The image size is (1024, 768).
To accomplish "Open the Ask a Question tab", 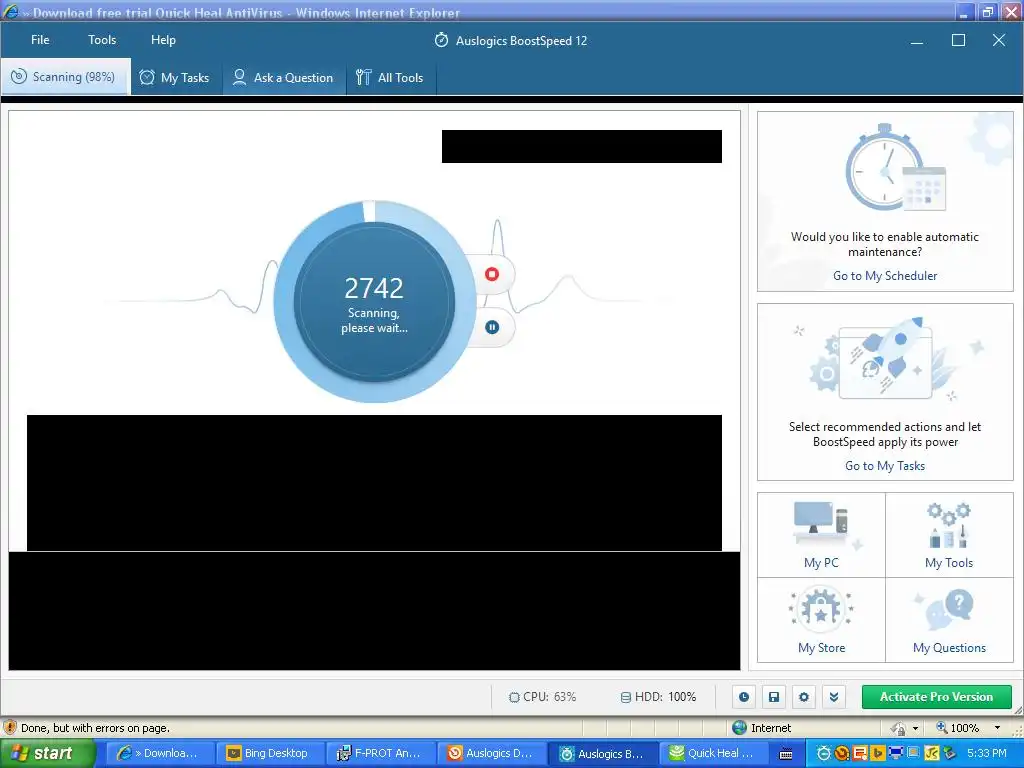I will [284, 78].
